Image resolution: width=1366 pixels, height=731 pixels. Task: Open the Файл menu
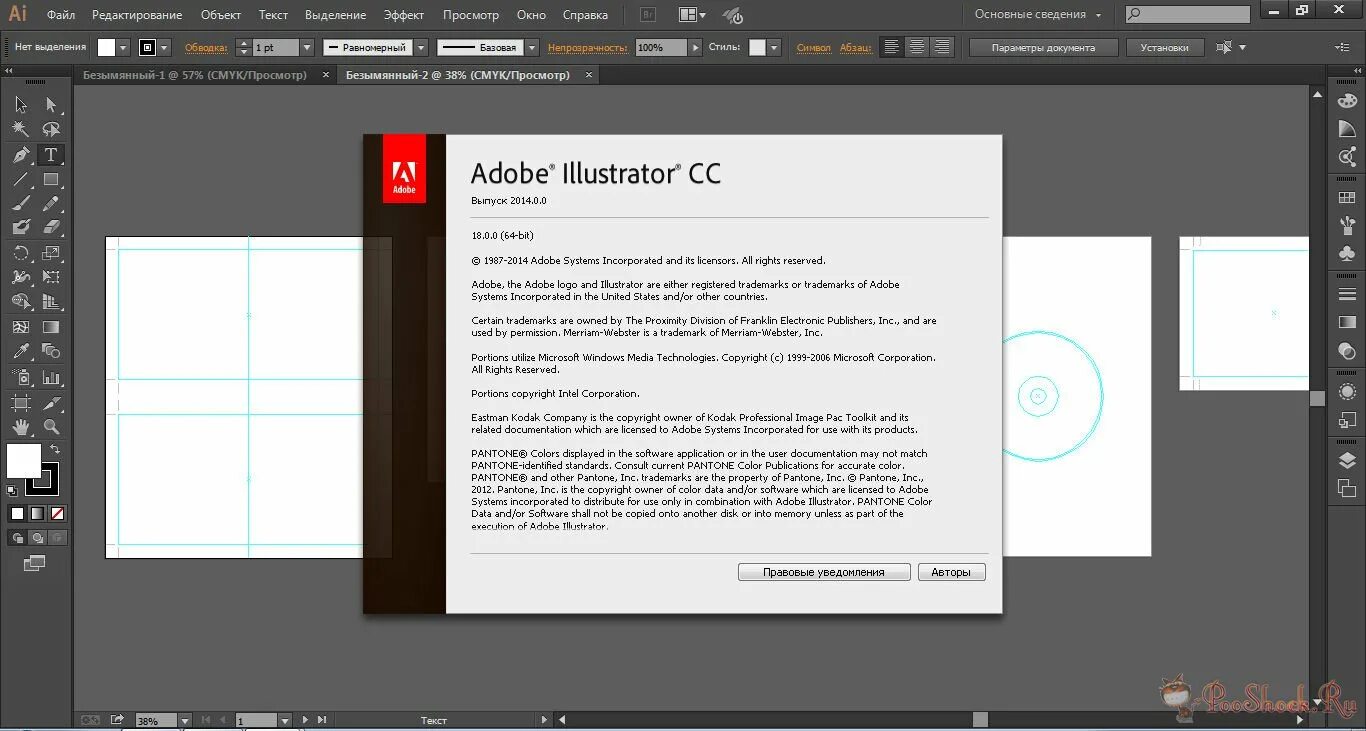(x=60, y=15)
